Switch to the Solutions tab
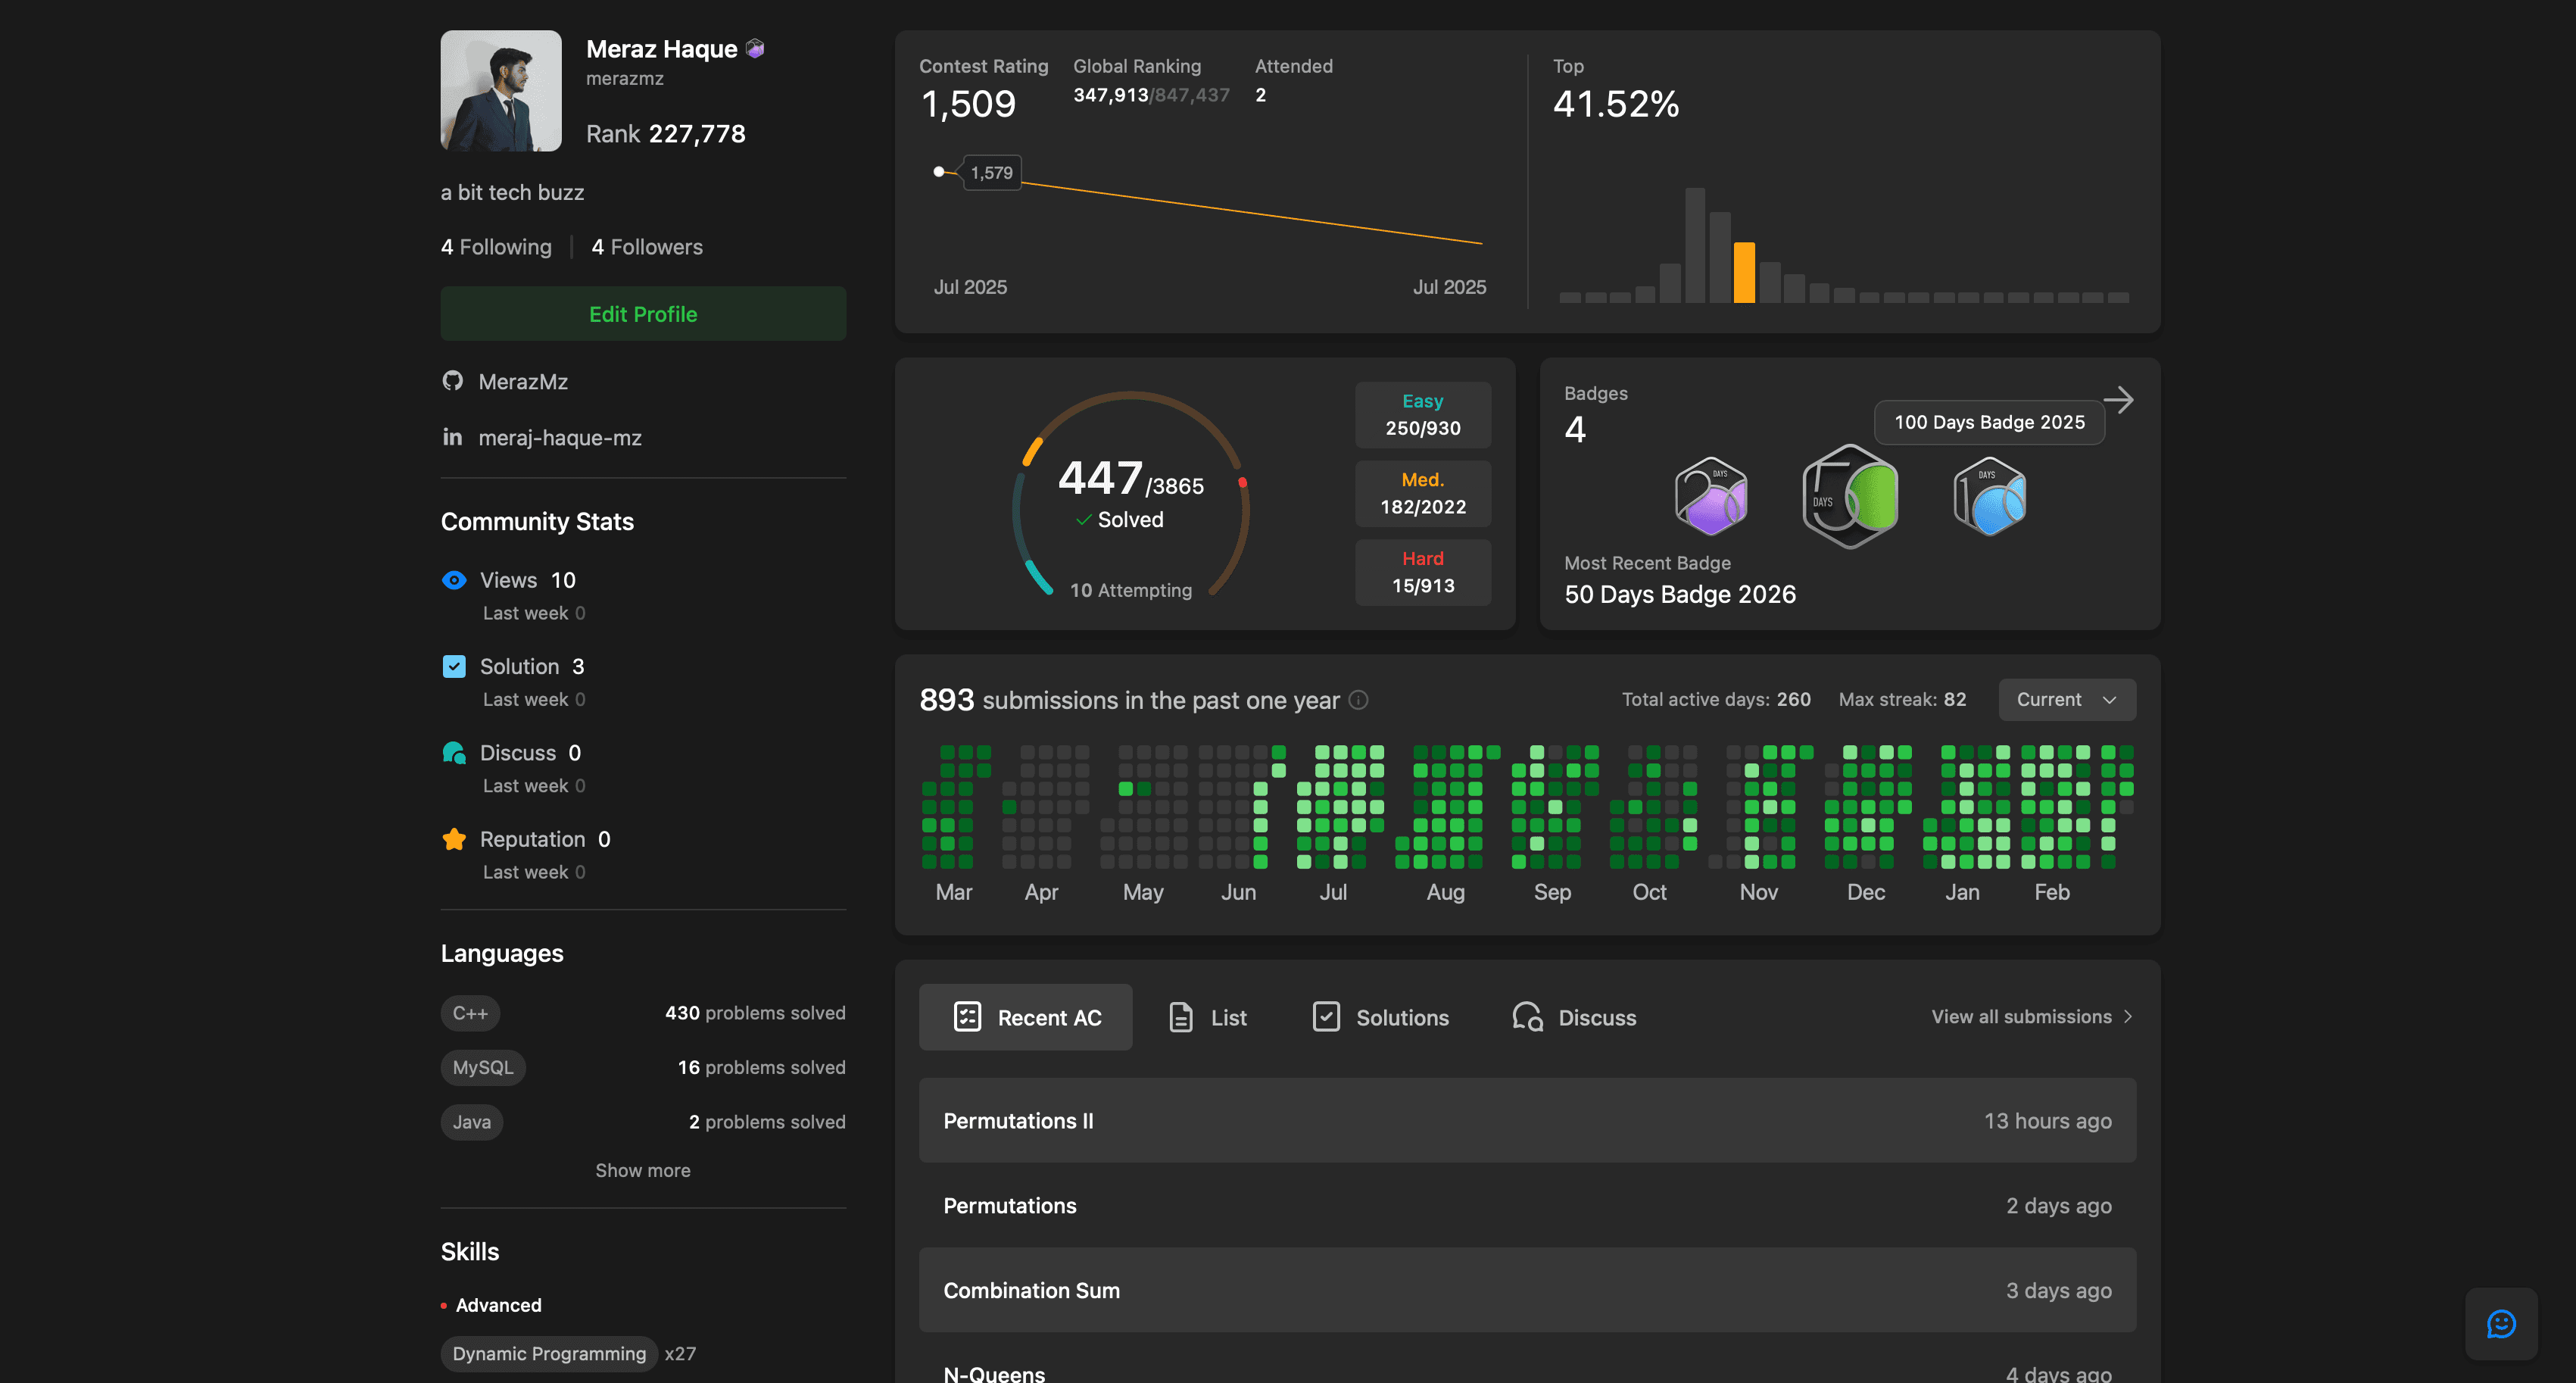 click(x=1380, y=1017)
